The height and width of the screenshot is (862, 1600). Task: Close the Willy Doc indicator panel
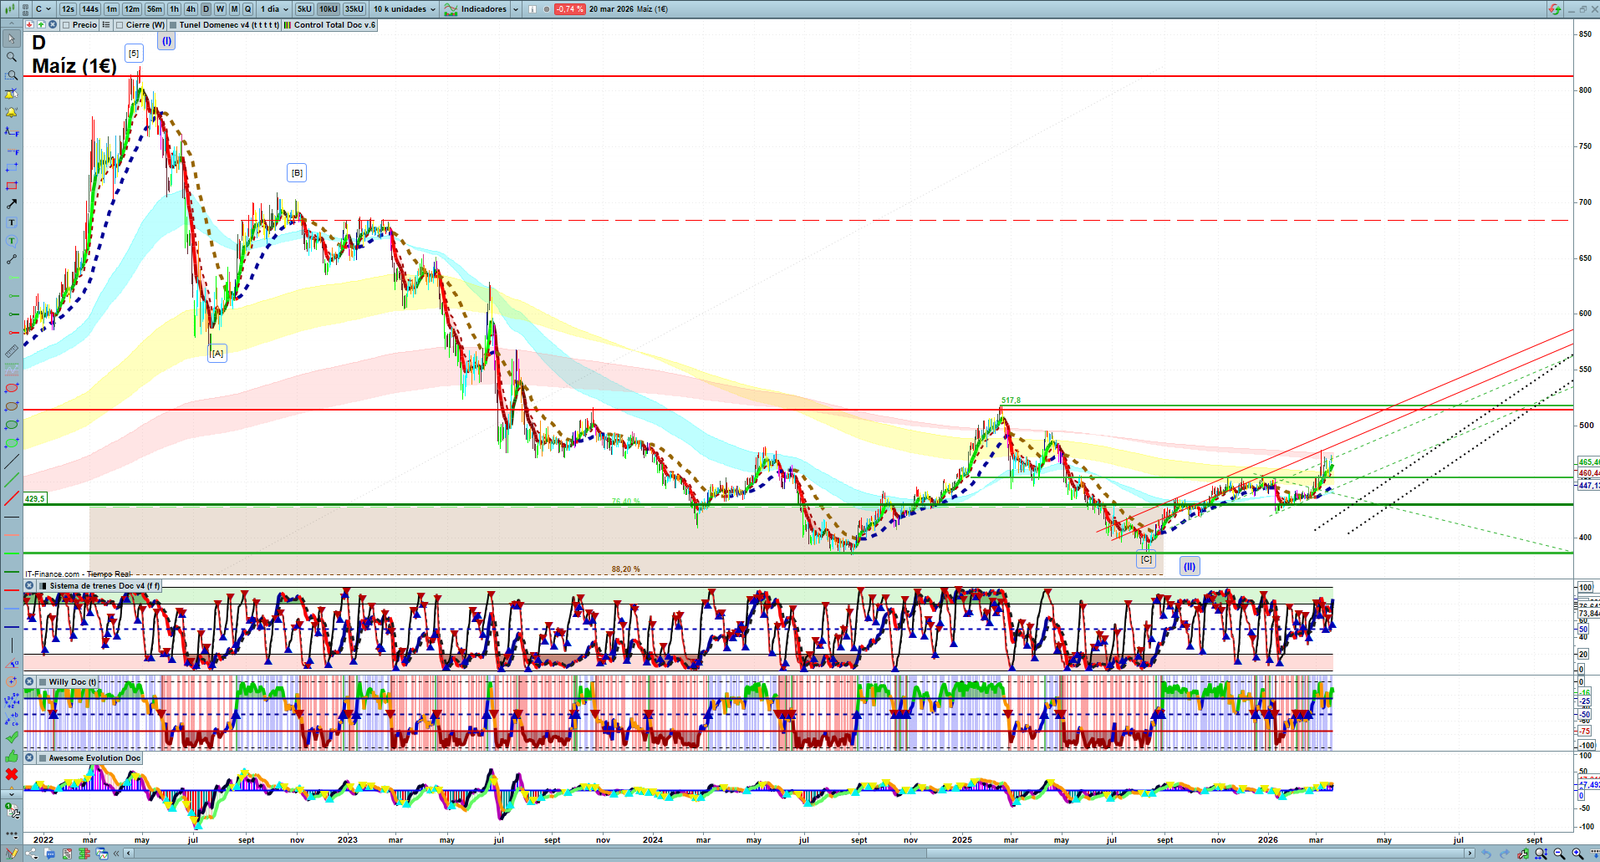pos(30,682)
